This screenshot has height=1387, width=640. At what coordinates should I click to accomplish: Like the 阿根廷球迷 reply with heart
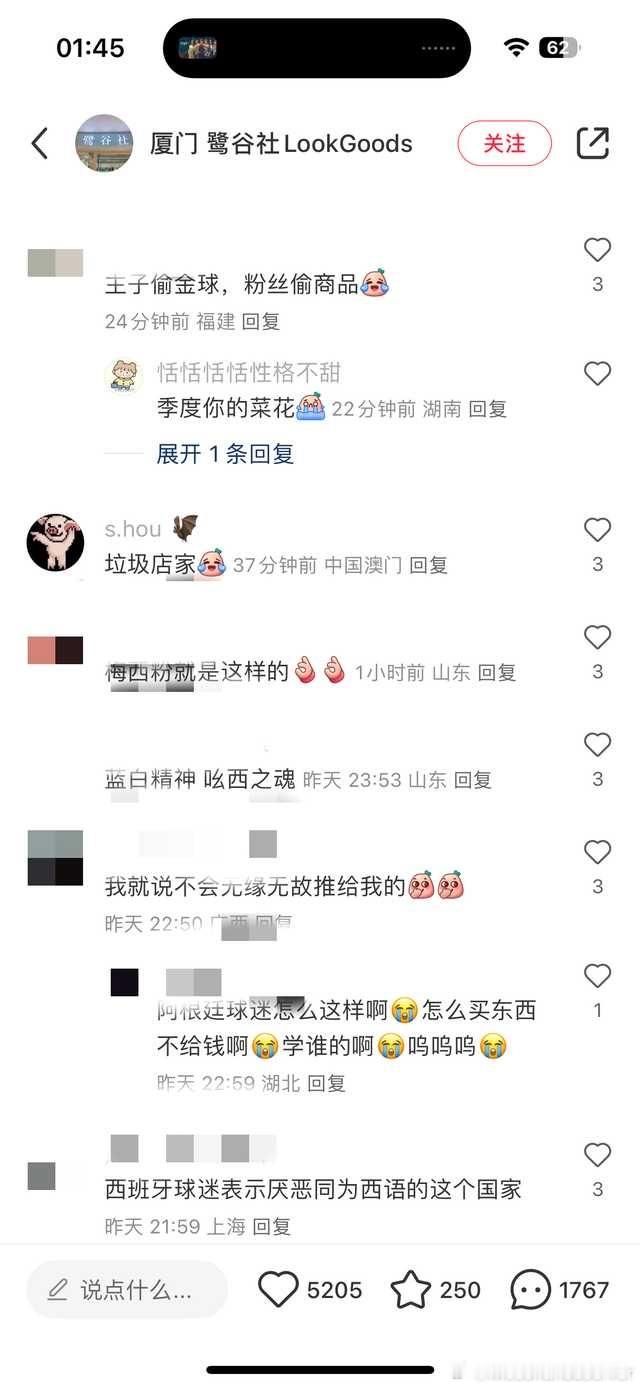tap(597, 976)
